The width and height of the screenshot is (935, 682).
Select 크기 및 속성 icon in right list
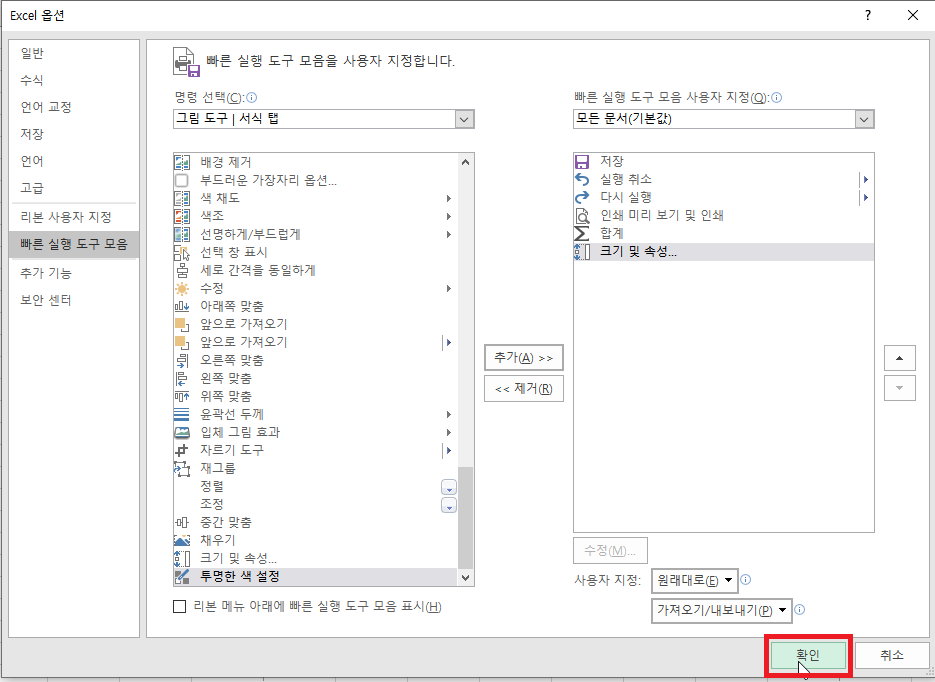click(x=581, y=252)
